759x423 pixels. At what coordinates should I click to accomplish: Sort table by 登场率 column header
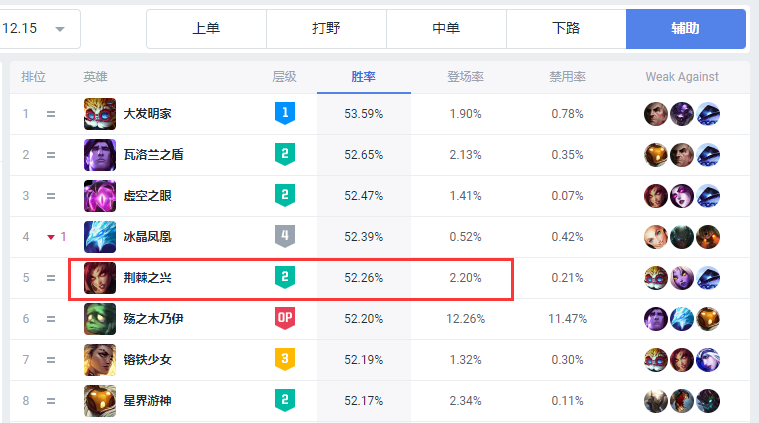465,77
